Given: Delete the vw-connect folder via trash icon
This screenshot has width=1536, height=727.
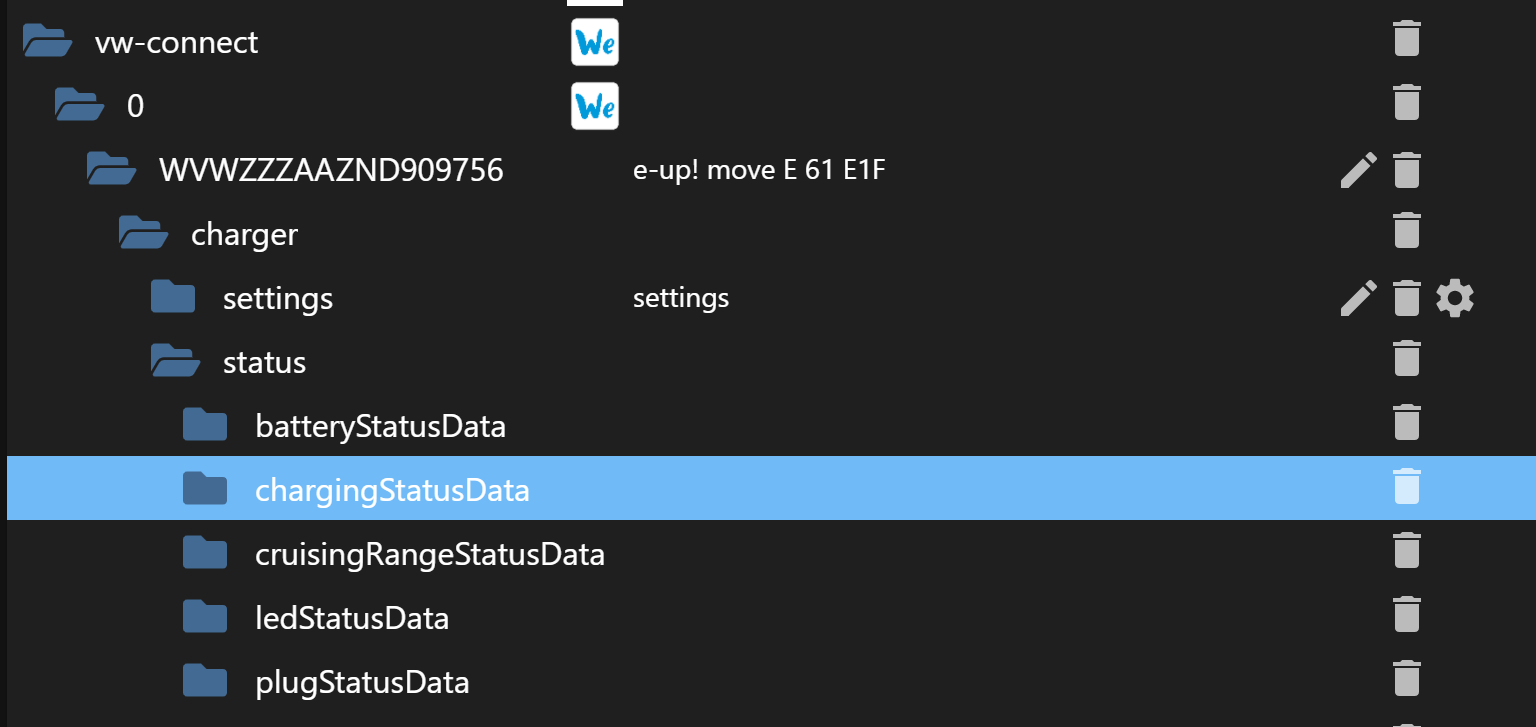Looking at the screenshot, I should [x=1406, y=40].
